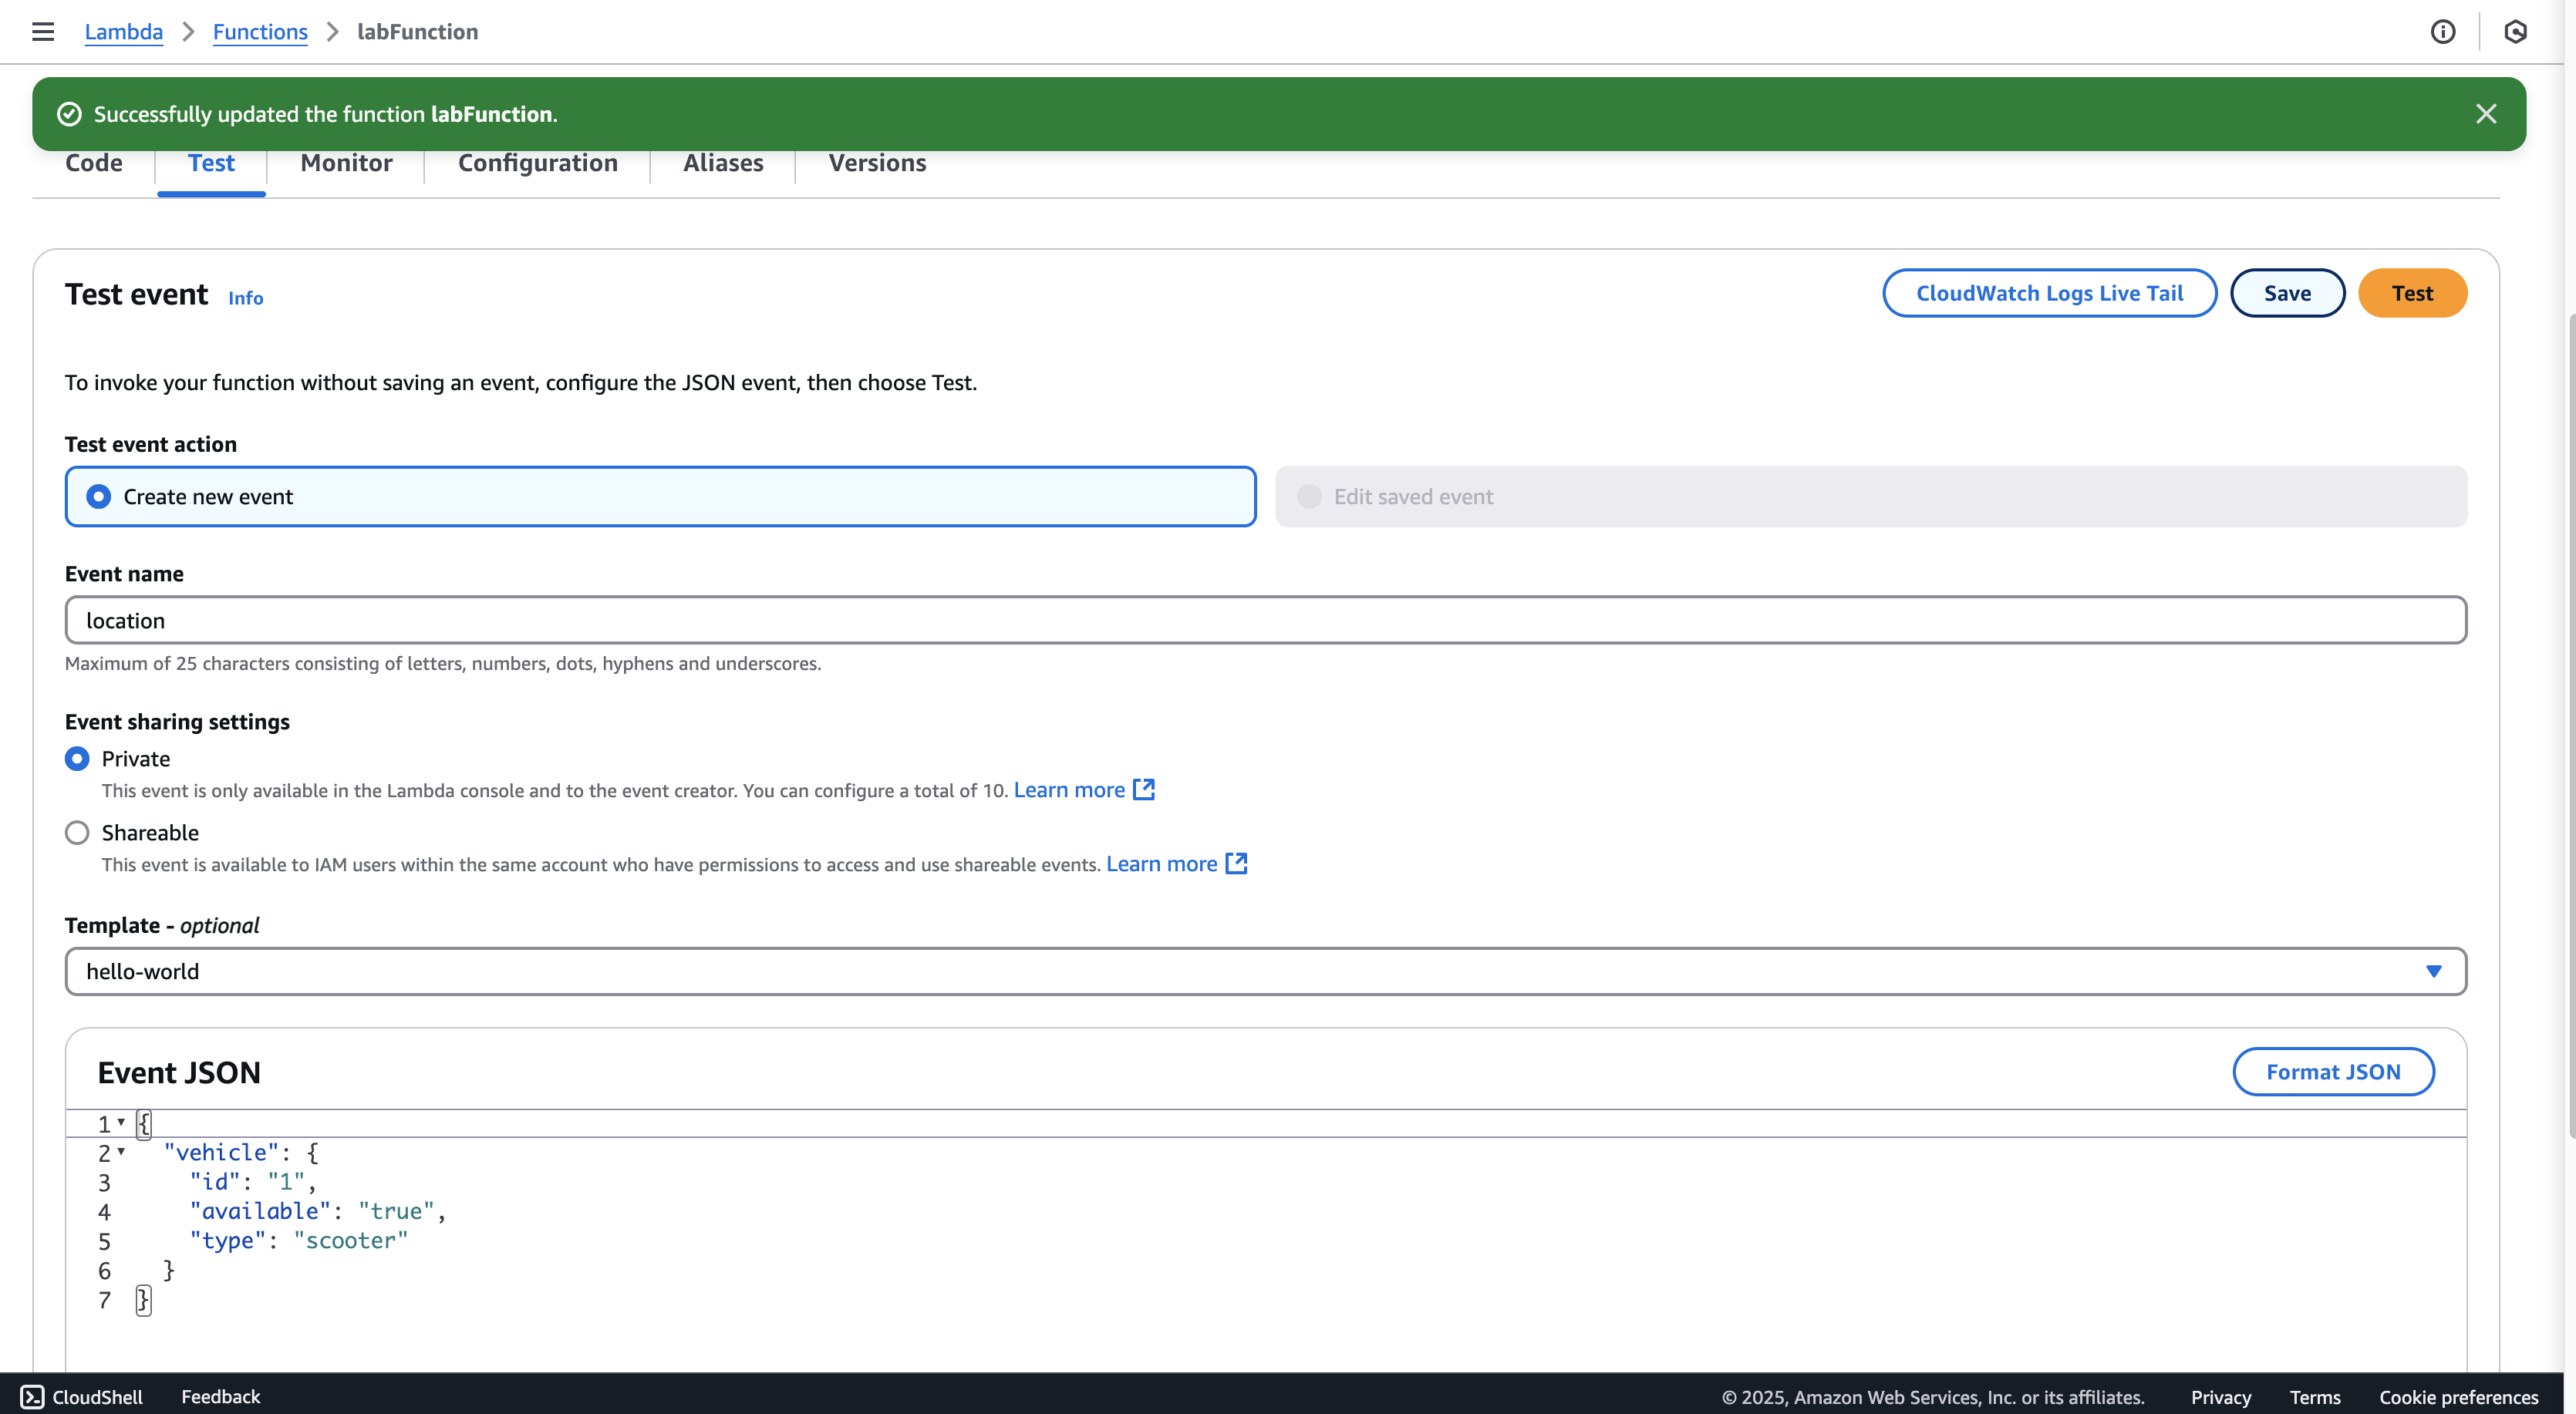Click Learn more under Private

[x=1069, y=790]
